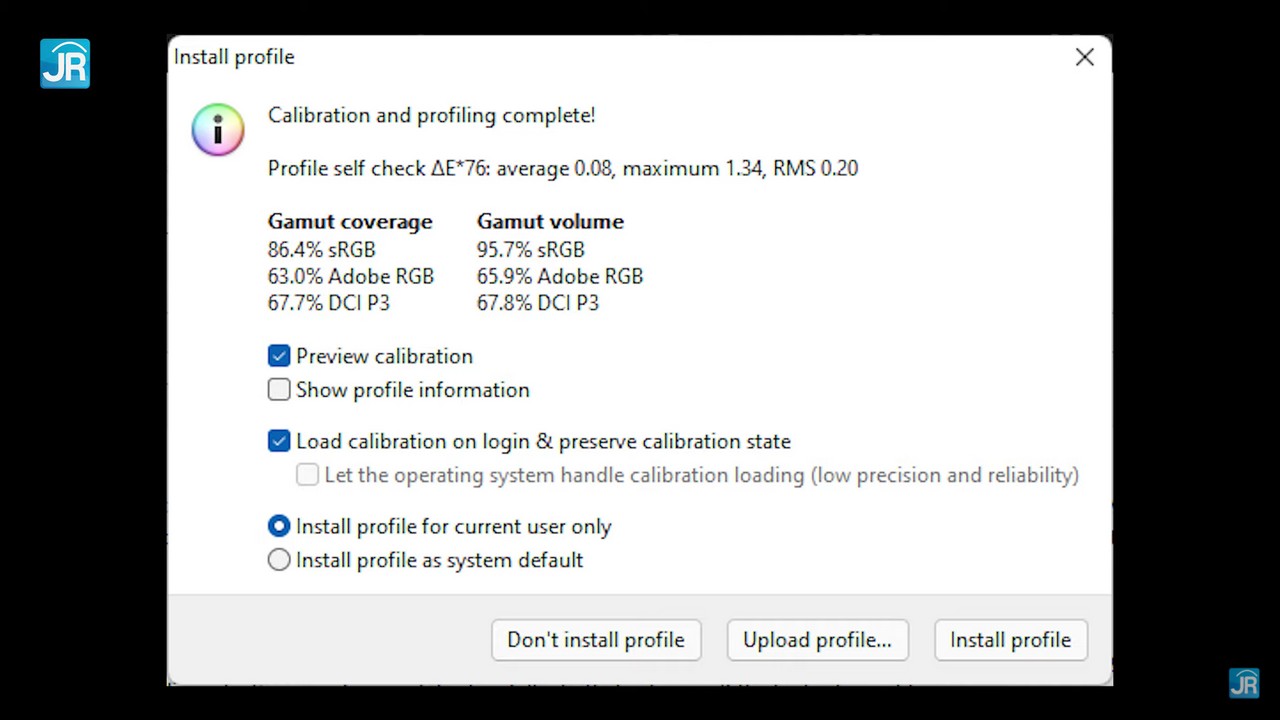Click the 86.4% sRGB coverage value

(x=321, y=249)
